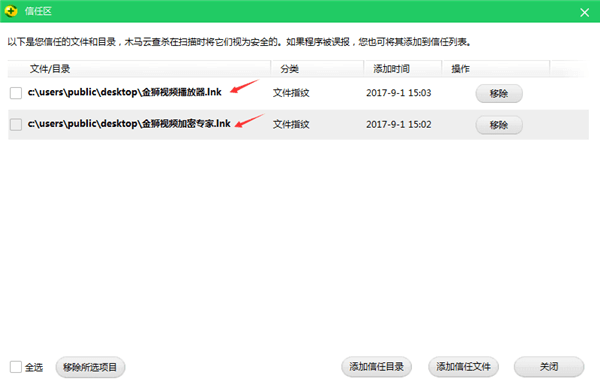Click 文件指纹 in the 金狮视频加密专家.lnk row
This screenshot has width=600, height=390.
pyautogui.click(x=291, y=124)
